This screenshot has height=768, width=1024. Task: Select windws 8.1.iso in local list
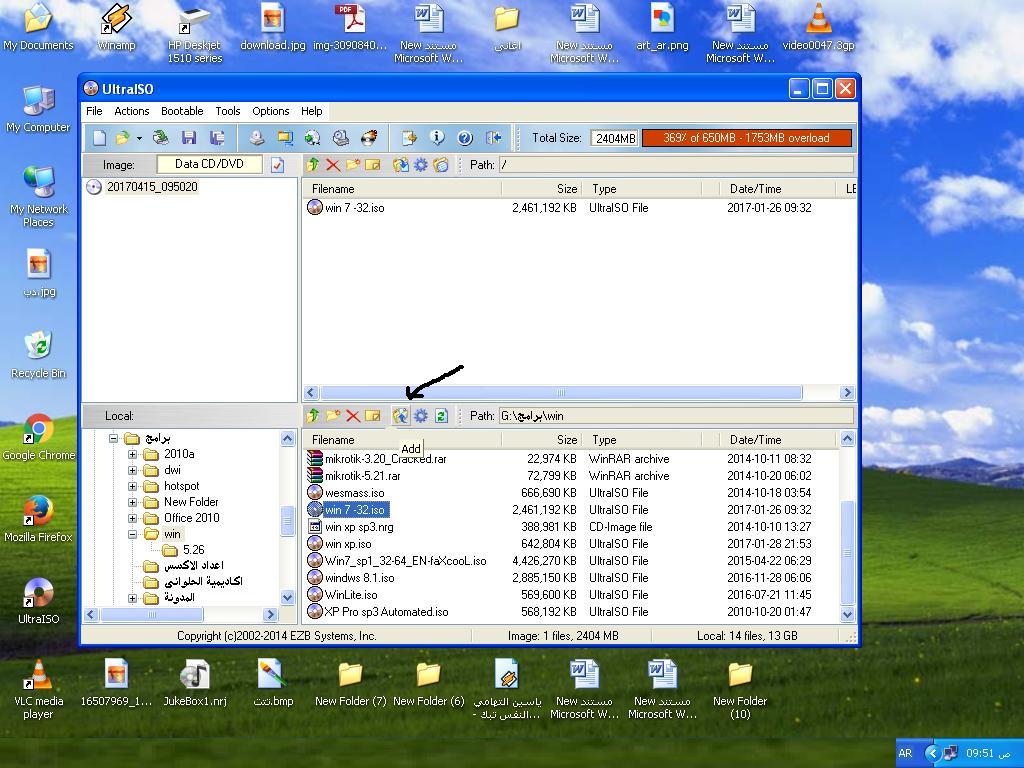(360, 578)
